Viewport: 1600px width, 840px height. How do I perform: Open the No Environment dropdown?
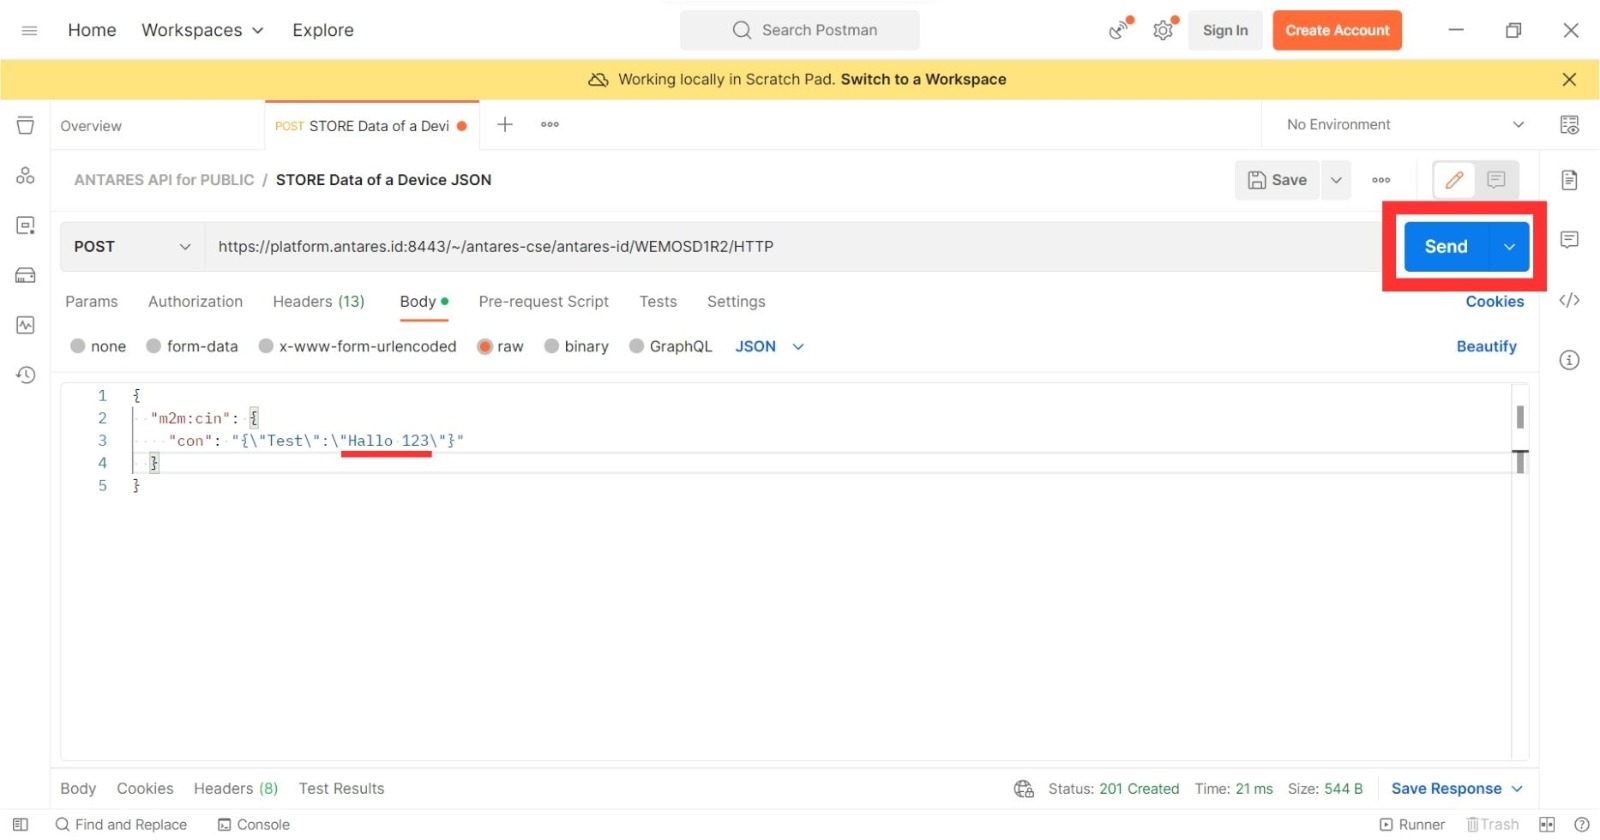1405,125
